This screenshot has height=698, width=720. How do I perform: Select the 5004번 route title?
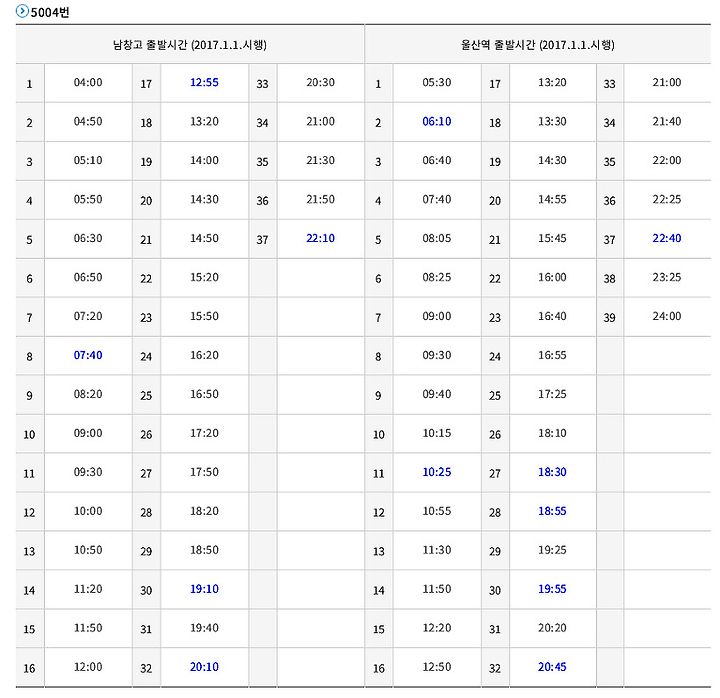coord(50,12)
